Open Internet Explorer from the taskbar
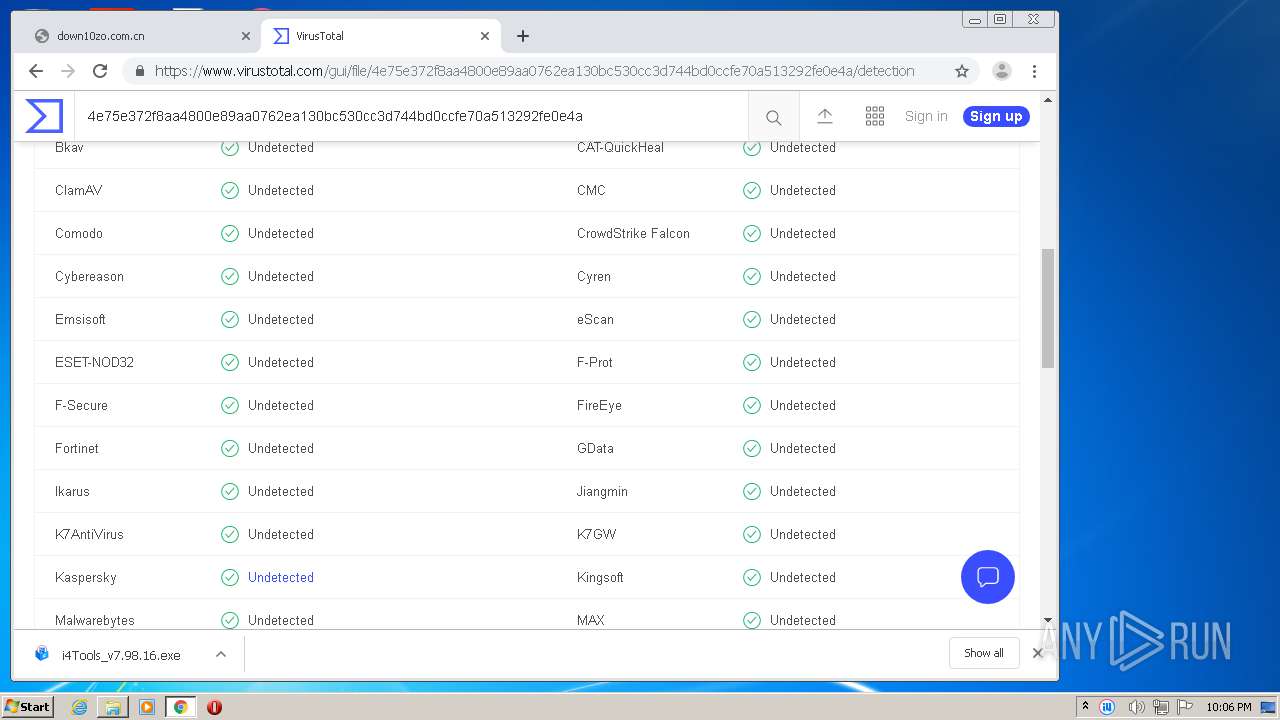Screen dimensions: 1280x720 tap(79, 707)
